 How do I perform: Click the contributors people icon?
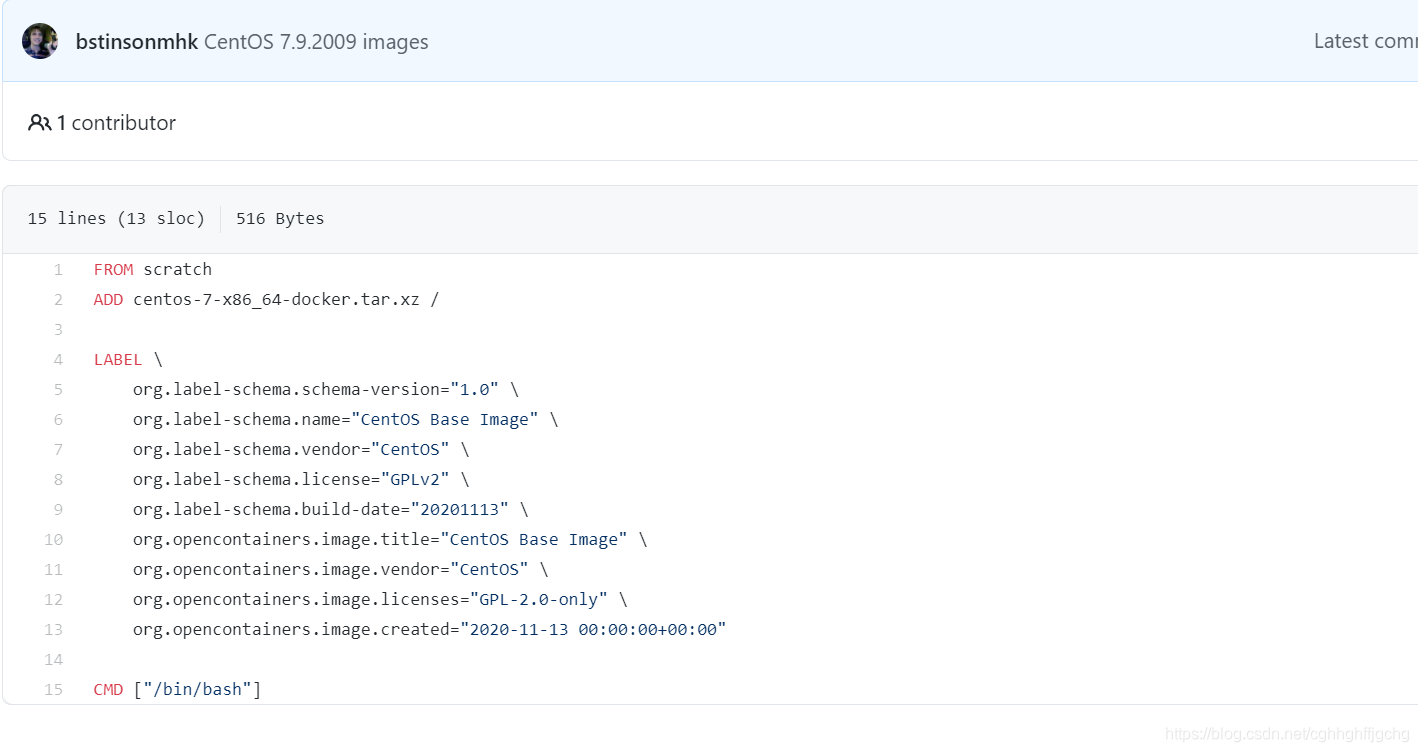[39, 123]
